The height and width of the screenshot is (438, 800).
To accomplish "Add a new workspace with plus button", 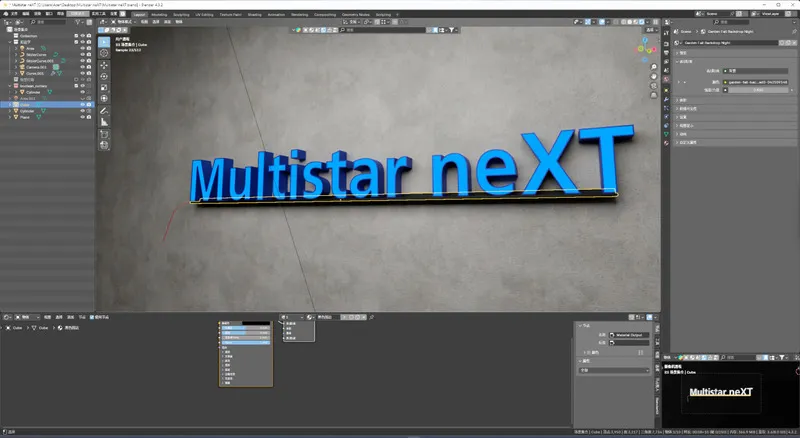I will (397, 15).
